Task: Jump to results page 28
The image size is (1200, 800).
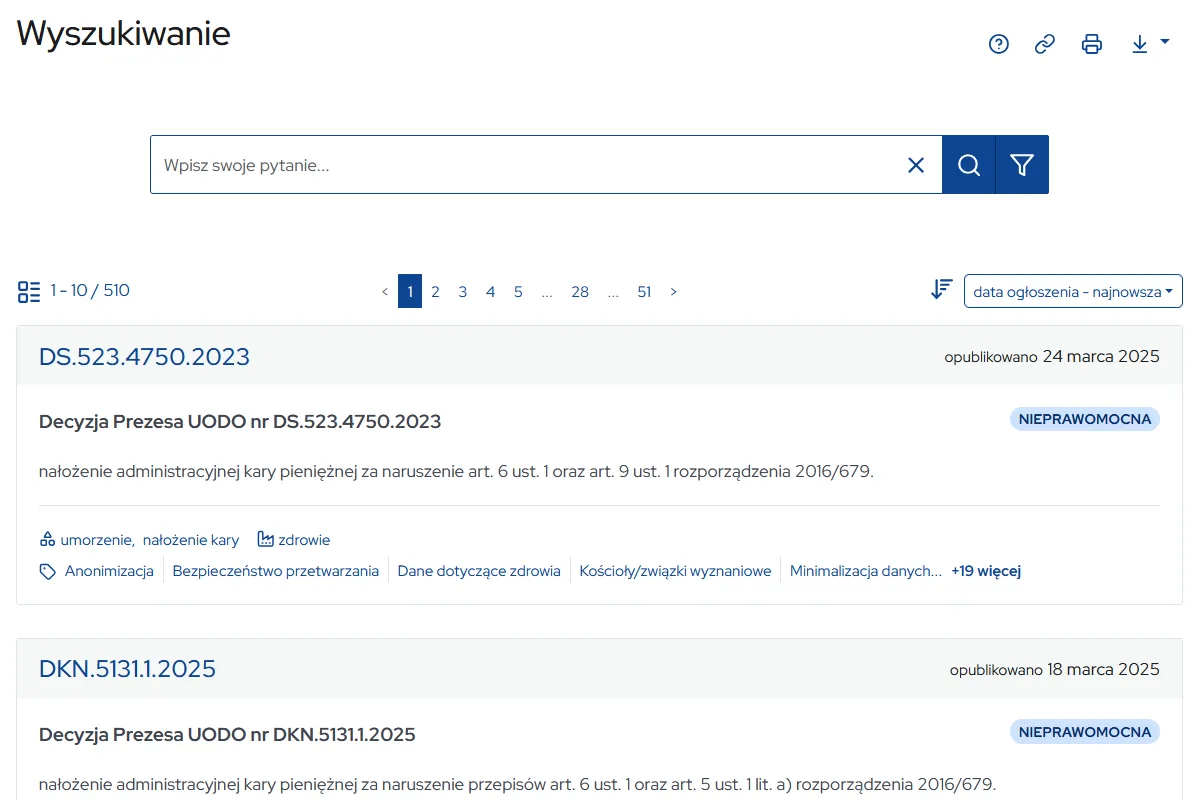Action: click(x=580, y=292)
